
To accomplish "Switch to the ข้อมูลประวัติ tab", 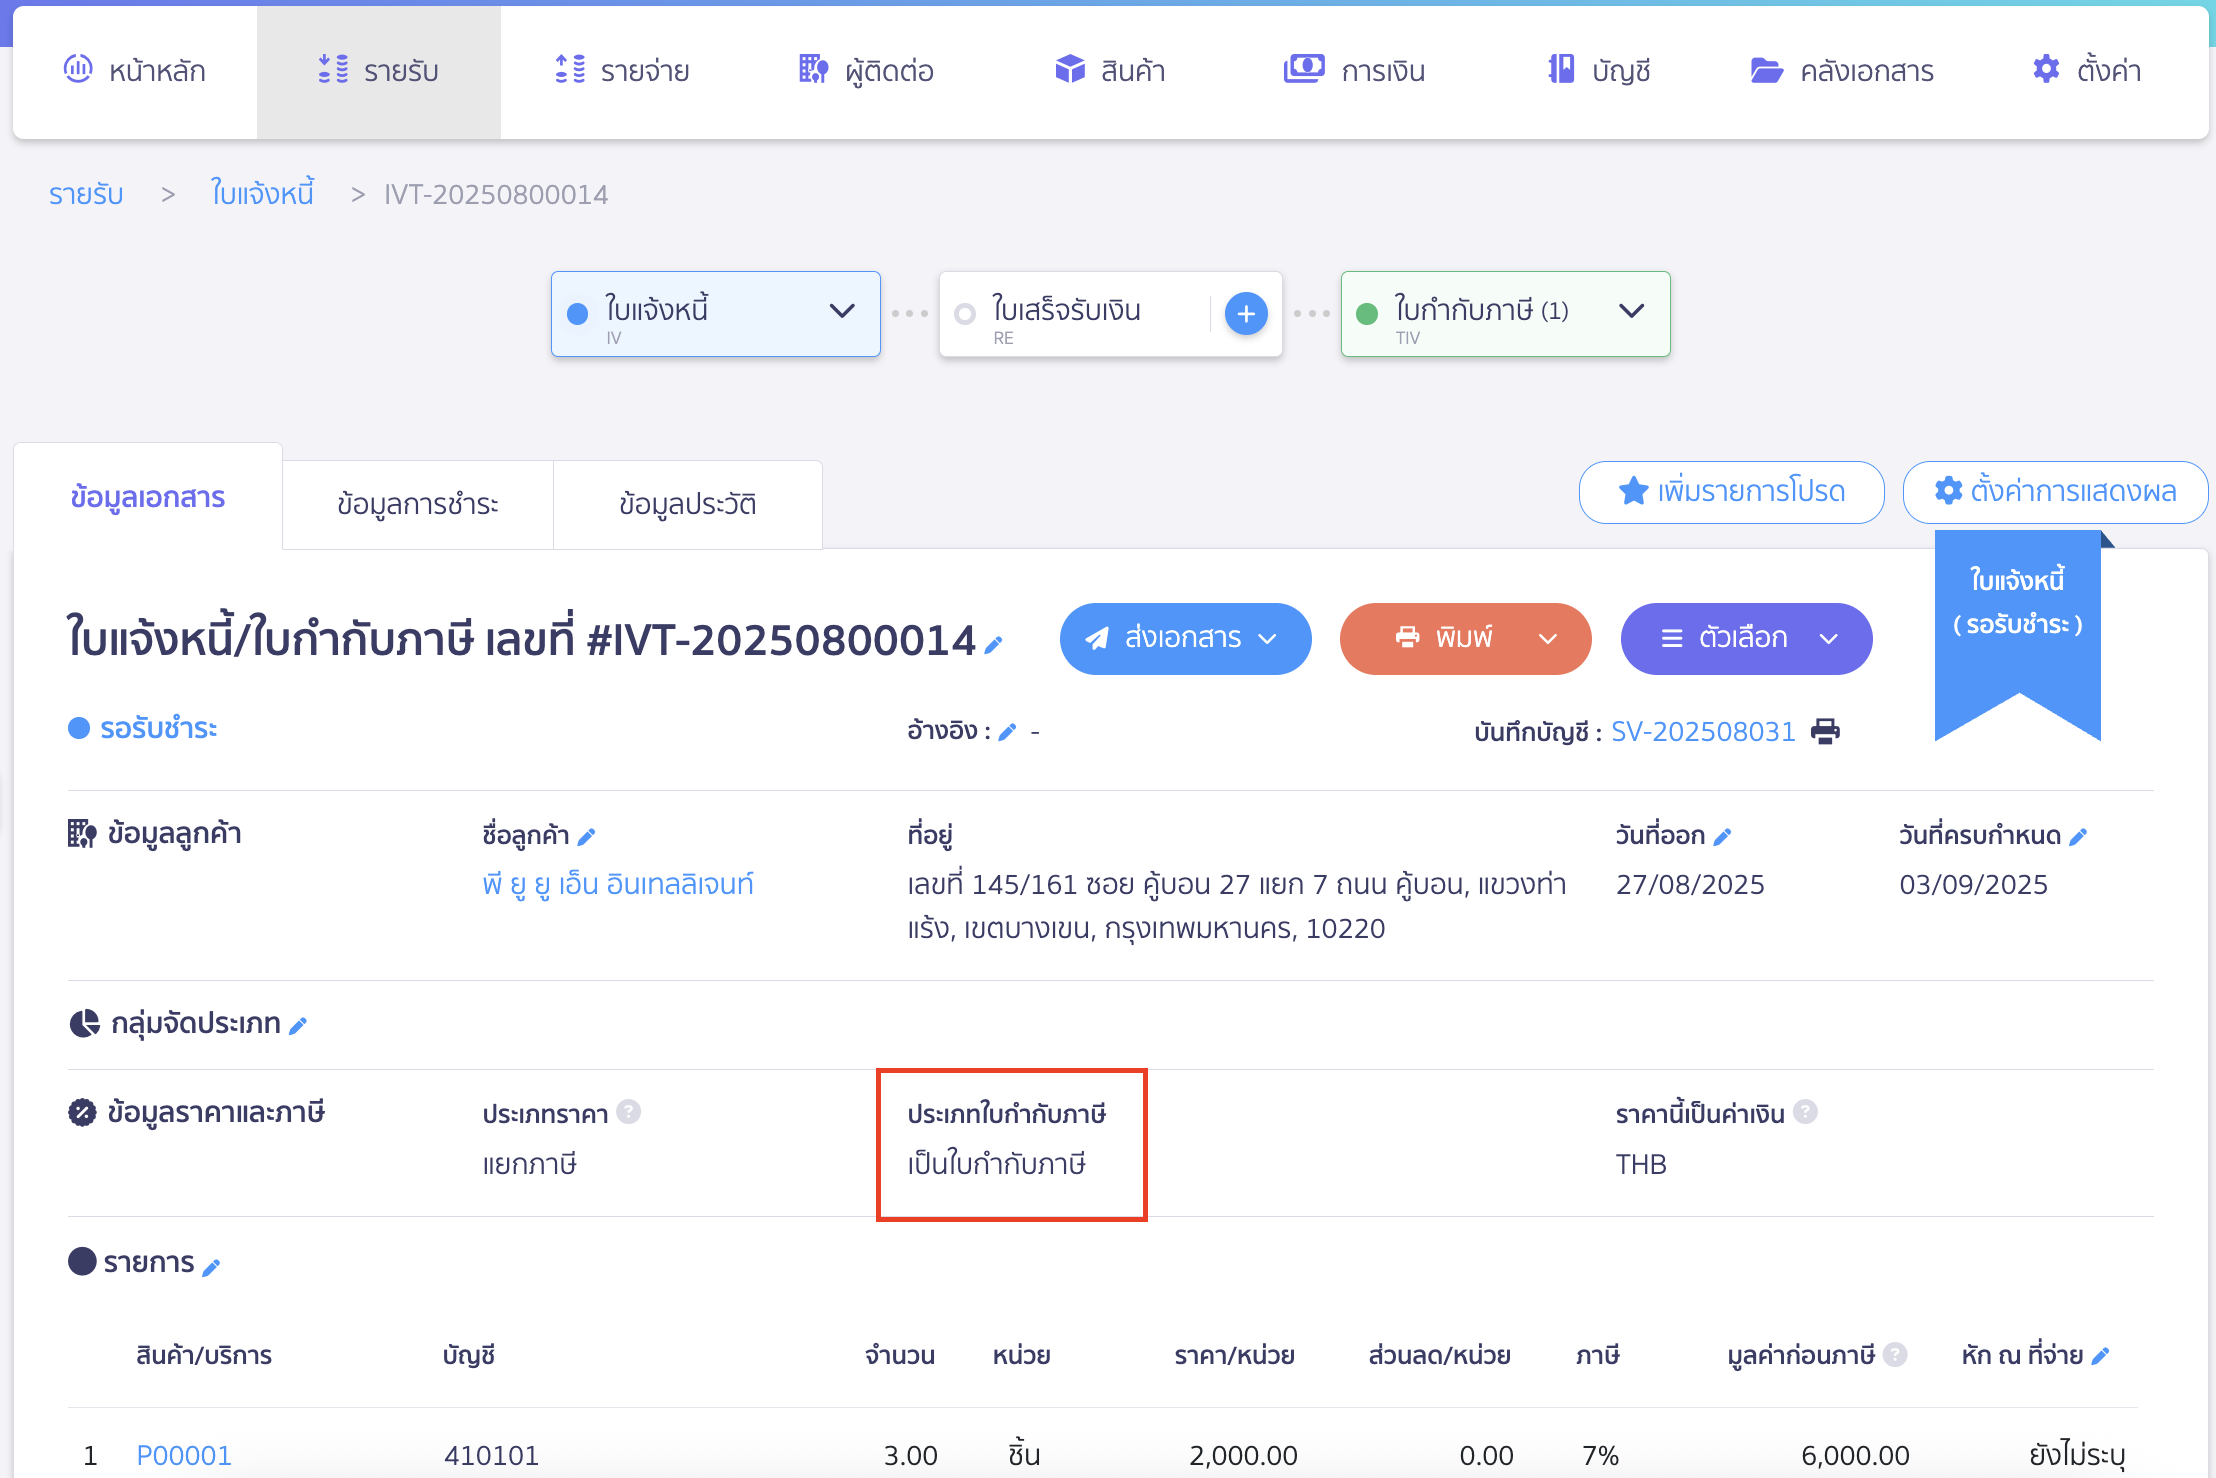I will point(688,505).
